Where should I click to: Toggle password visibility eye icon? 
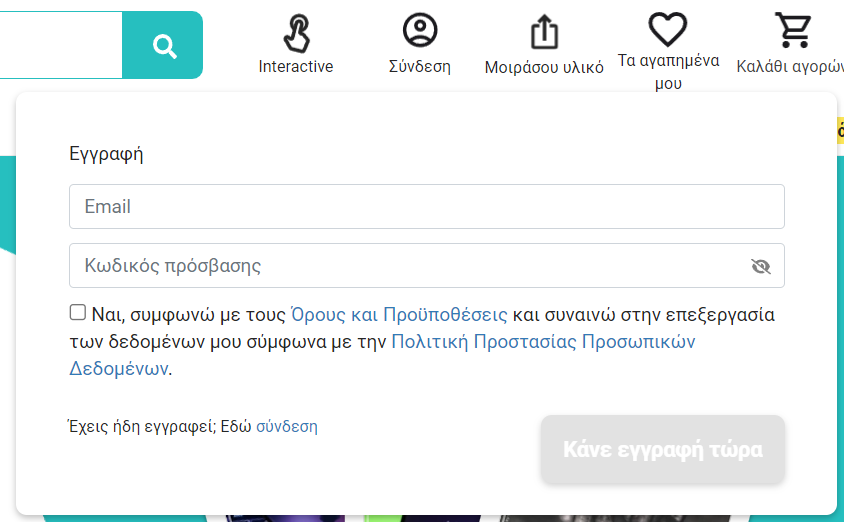pyautogui.click(x=761, y=266)
